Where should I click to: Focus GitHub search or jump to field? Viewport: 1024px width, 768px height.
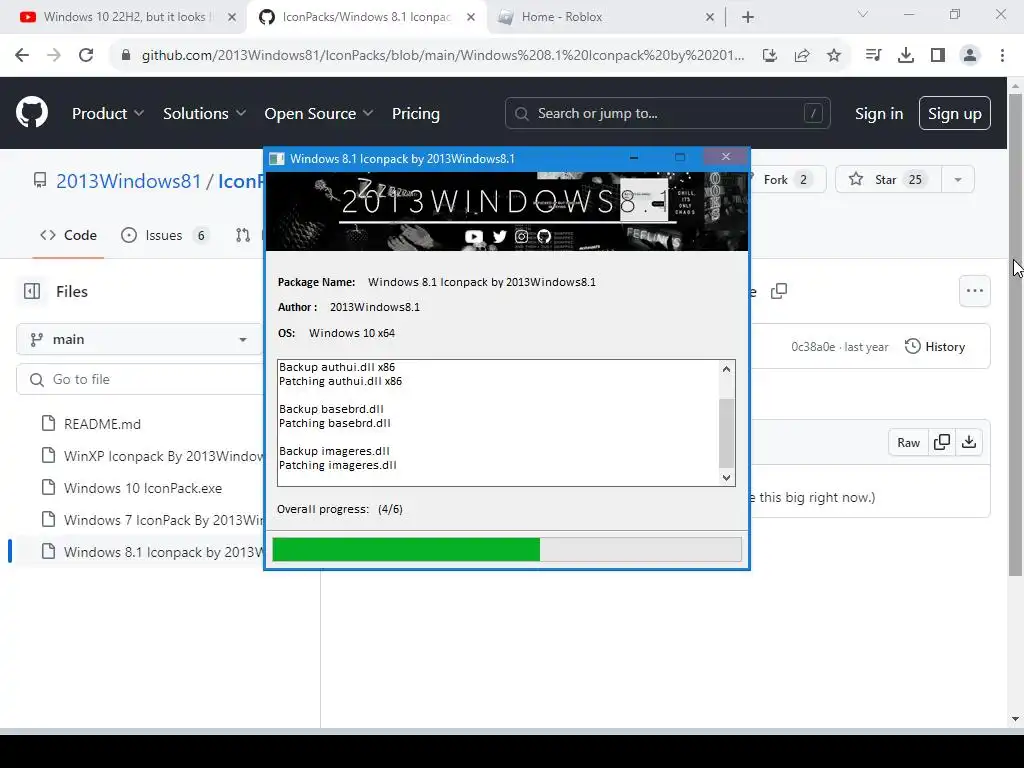[x=667, y=114]
